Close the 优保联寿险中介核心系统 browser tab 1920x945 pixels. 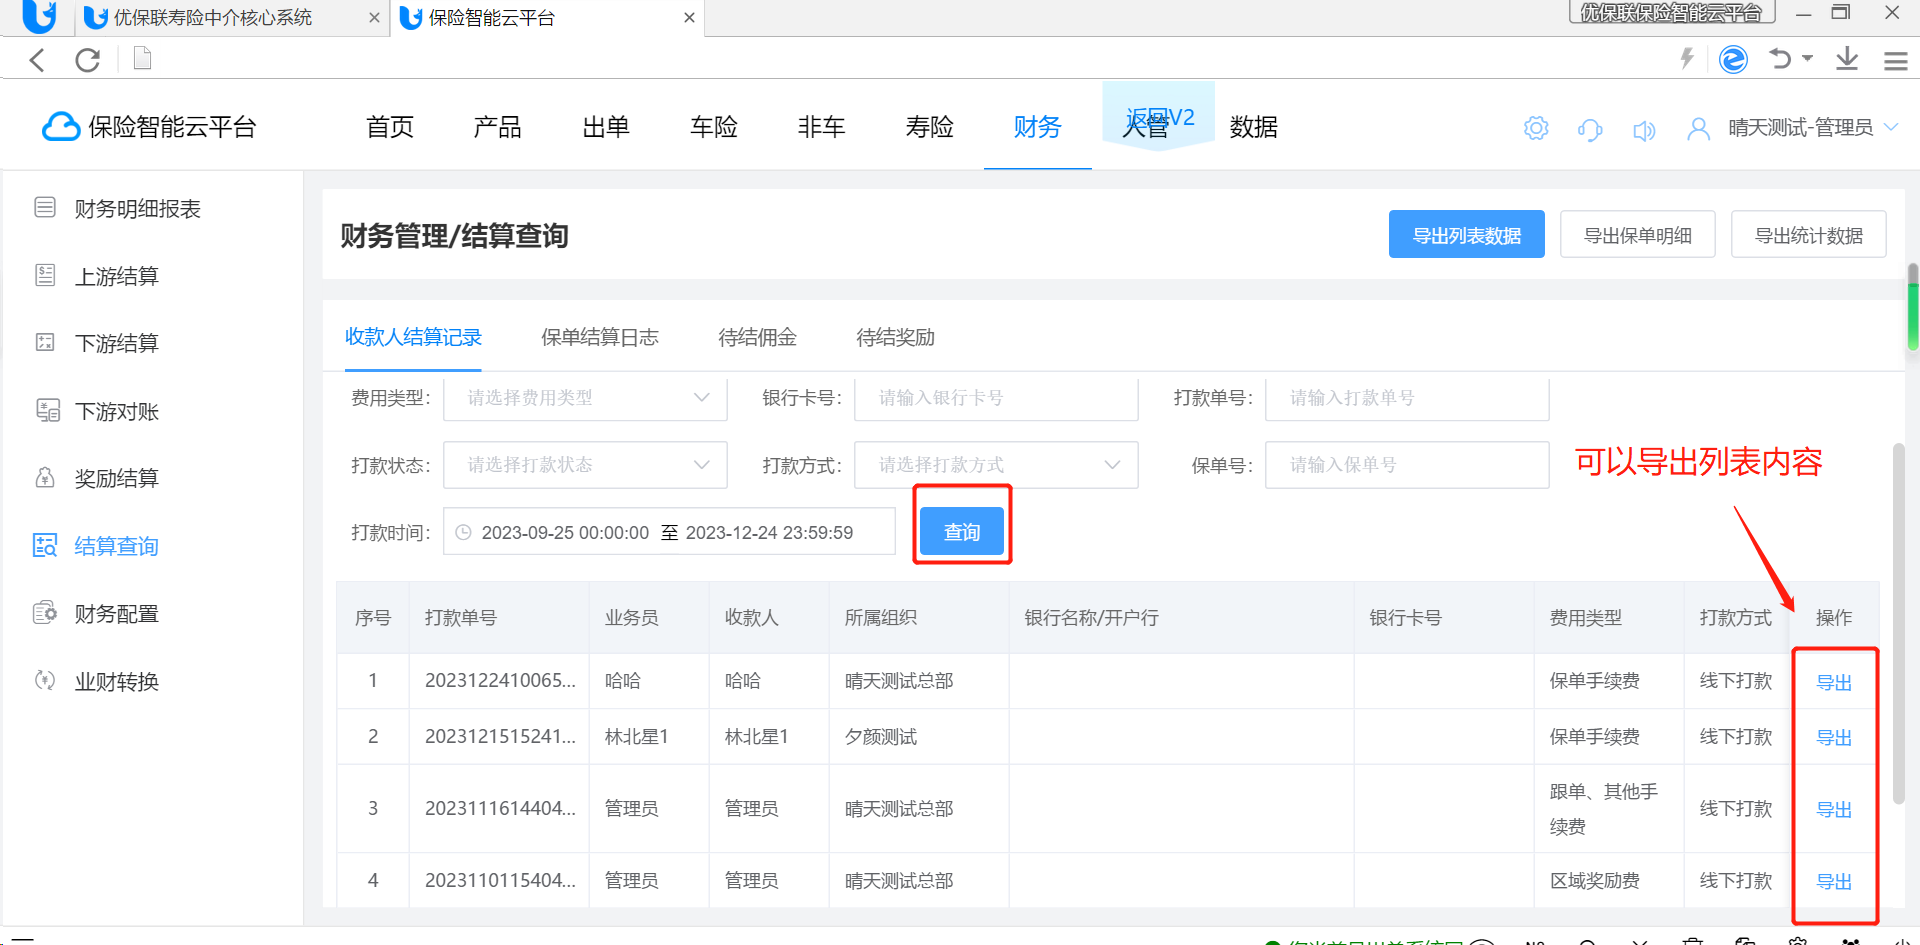pyautogui.click(x=374, y=18)
